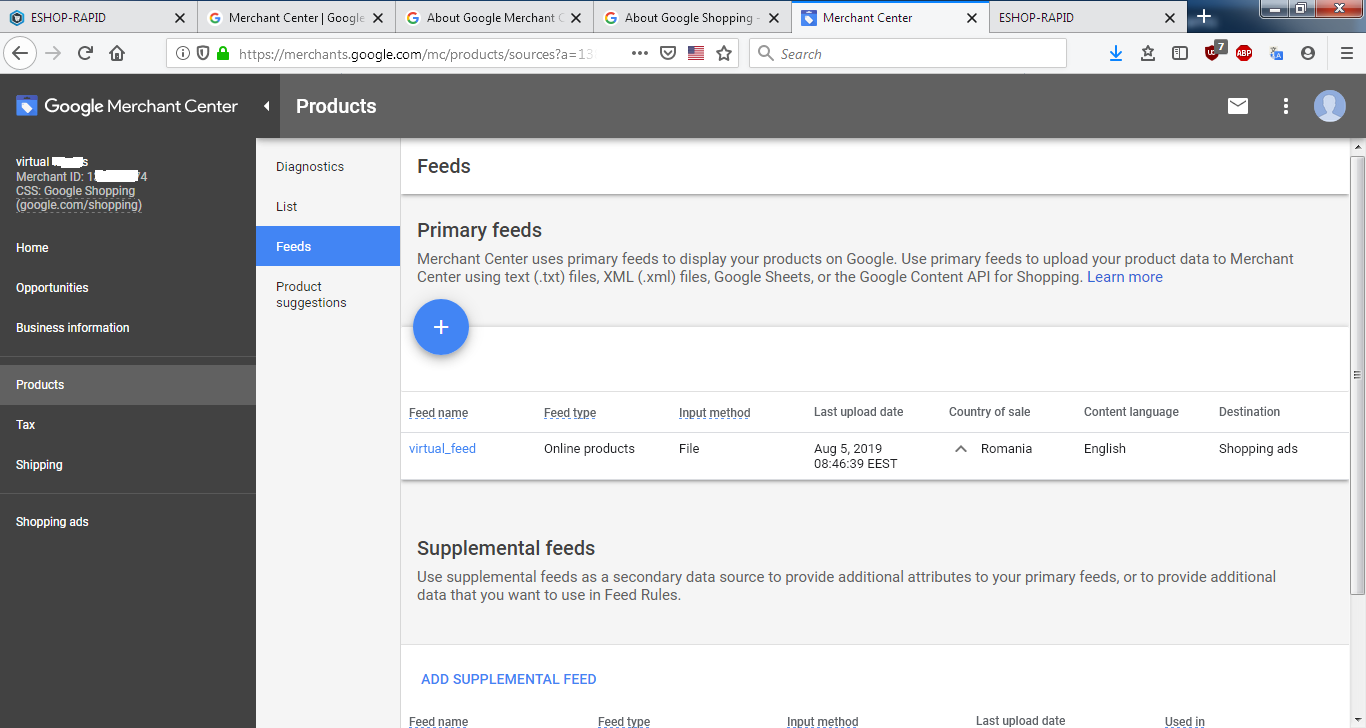The image size is (1366, 728).
Task: Select Feeds sub-menu item
Action: (x=328, y=246)
